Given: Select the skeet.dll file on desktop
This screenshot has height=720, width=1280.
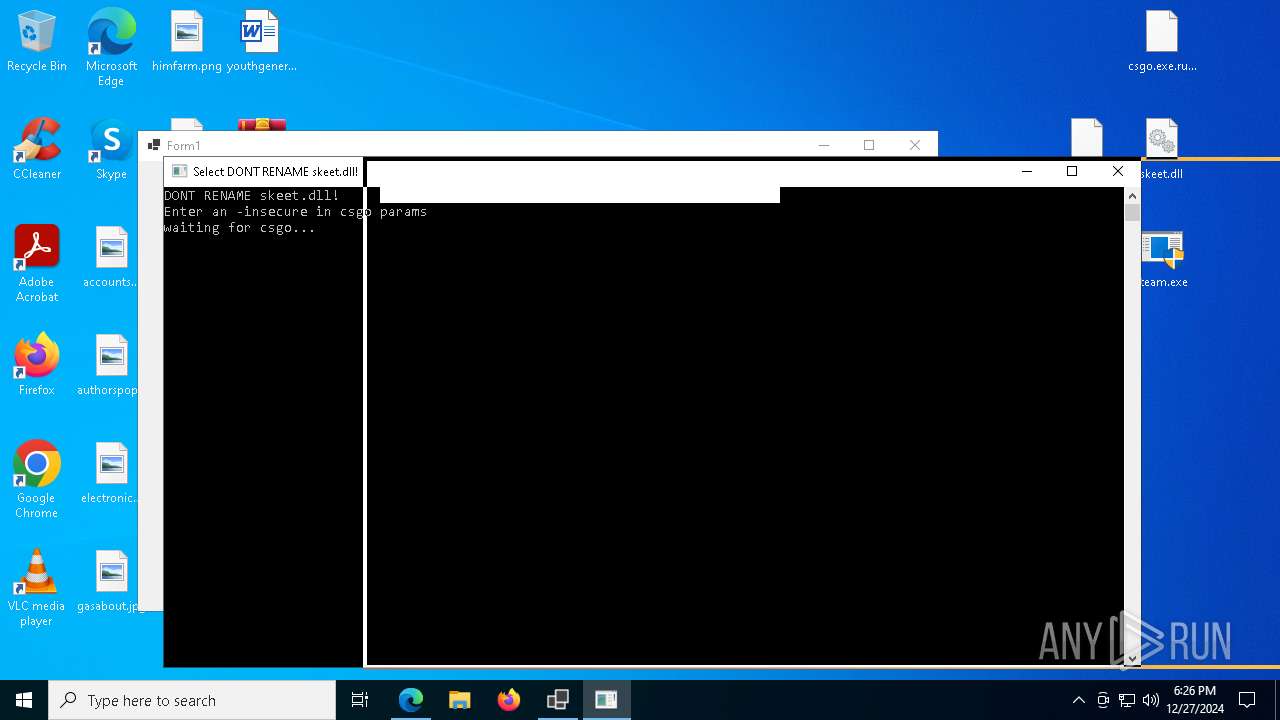Looking at the screenshot, I should tap(1162, 149).
